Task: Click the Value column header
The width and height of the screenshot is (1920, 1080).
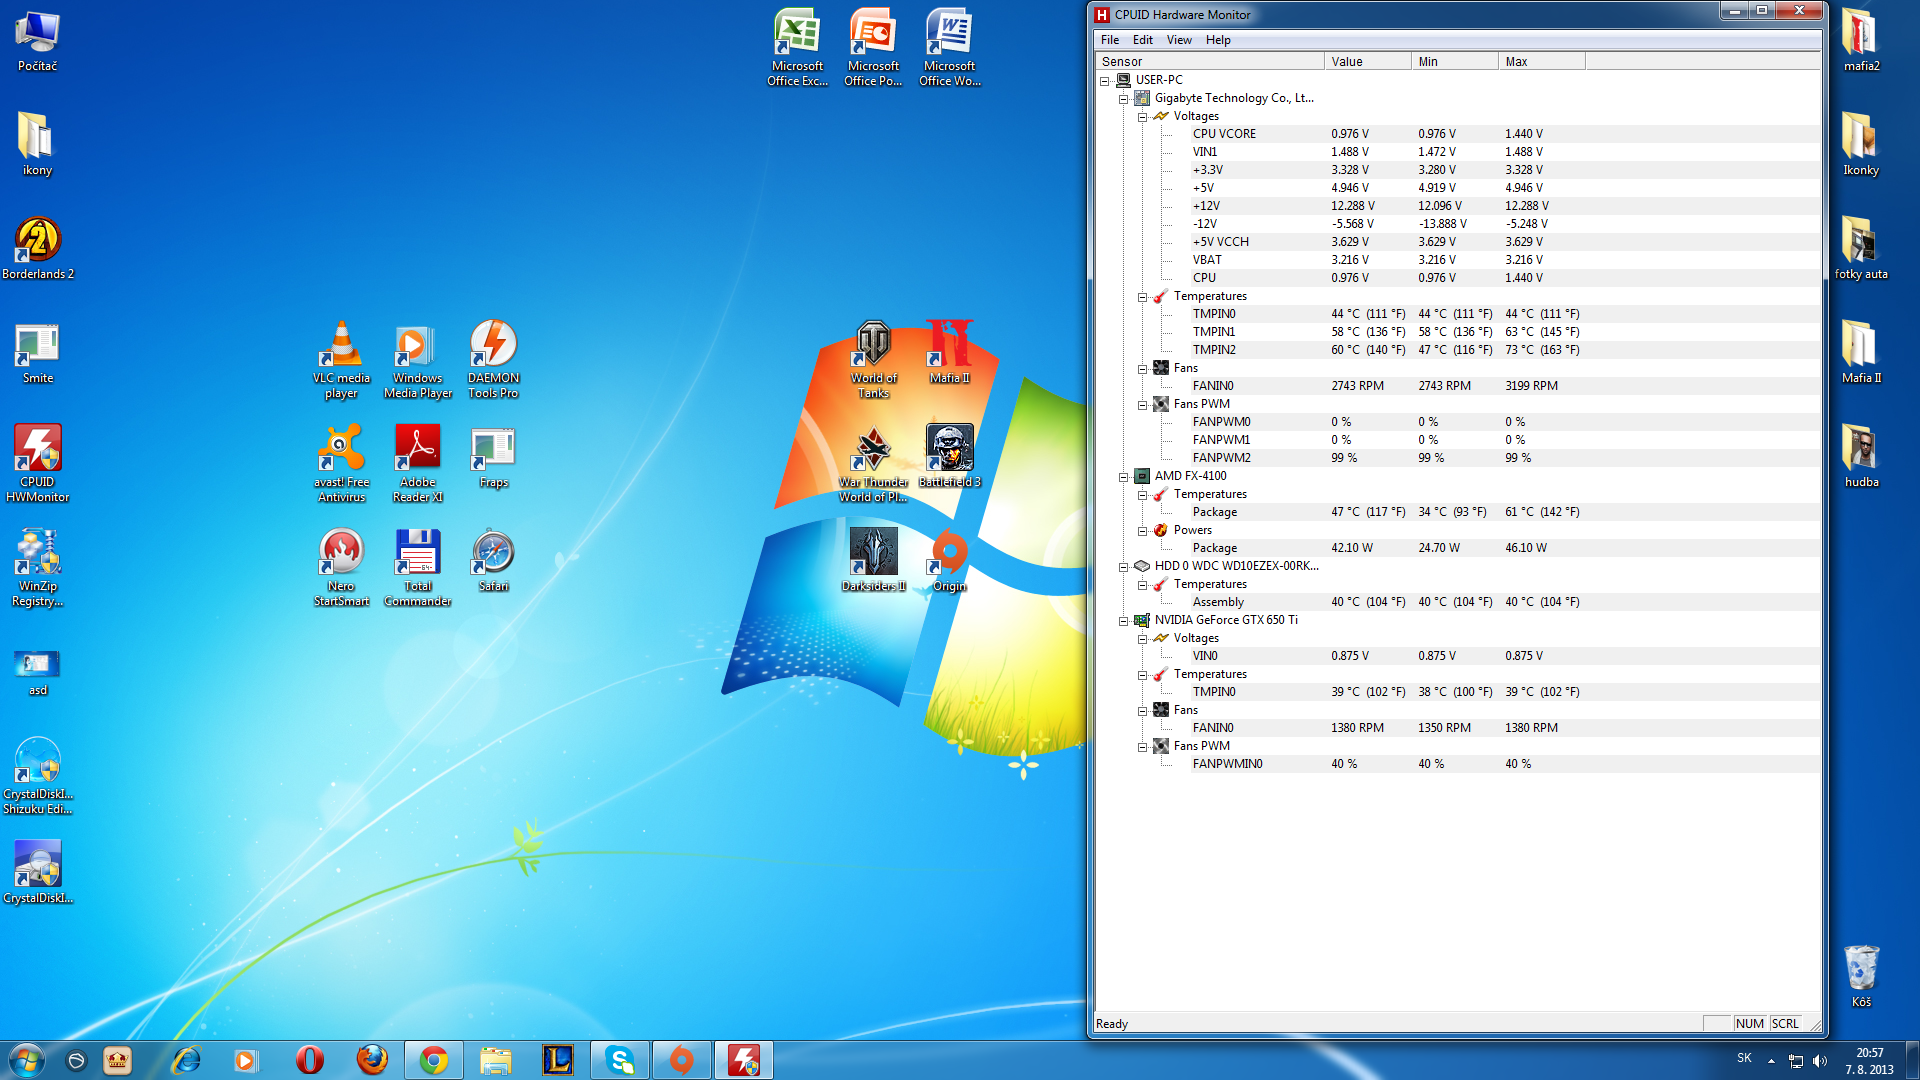Action: pyautogui.click(x=1368, y=62)
